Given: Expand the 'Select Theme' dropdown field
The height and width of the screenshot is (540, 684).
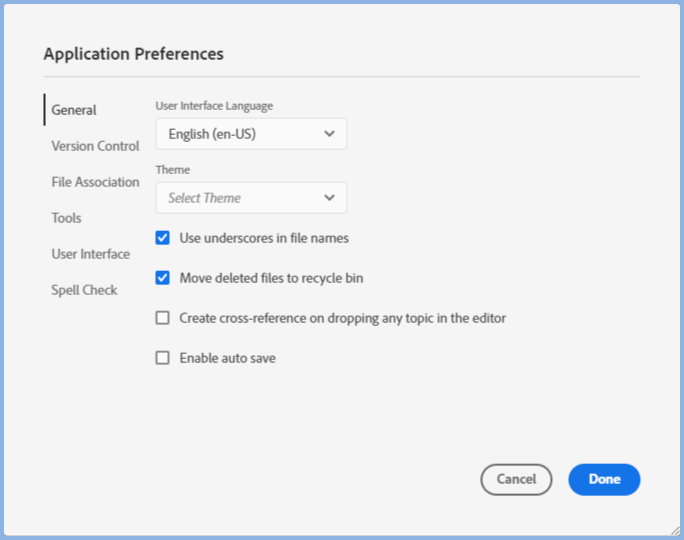Looking at the screenshot, I should (x=250, y=198).
